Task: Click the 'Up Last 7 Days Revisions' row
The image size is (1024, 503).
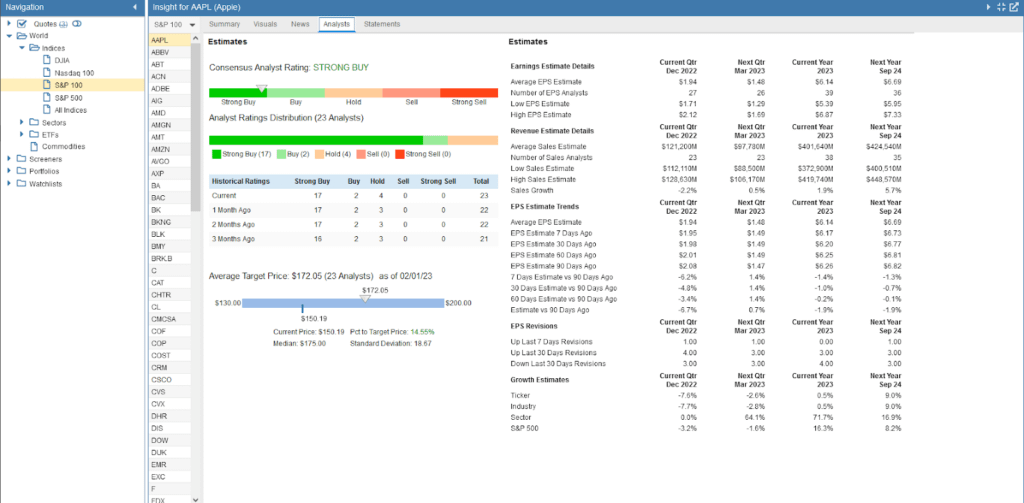Action: (x=706, y=342)
